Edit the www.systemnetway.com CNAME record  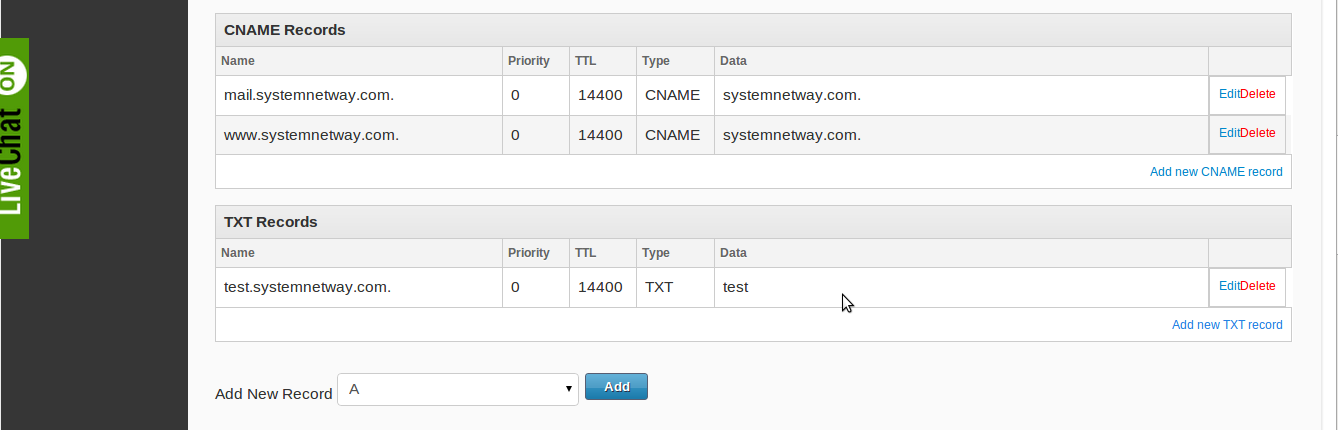(1228, 133)
